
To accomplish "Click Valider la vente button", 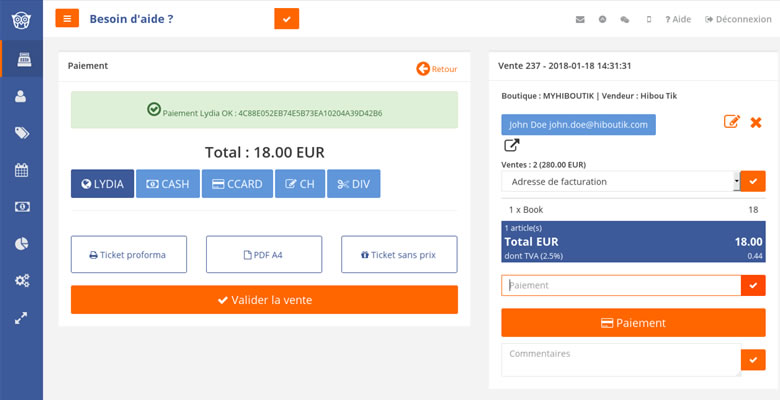I will pyautogui.click(x=264, y=300).
